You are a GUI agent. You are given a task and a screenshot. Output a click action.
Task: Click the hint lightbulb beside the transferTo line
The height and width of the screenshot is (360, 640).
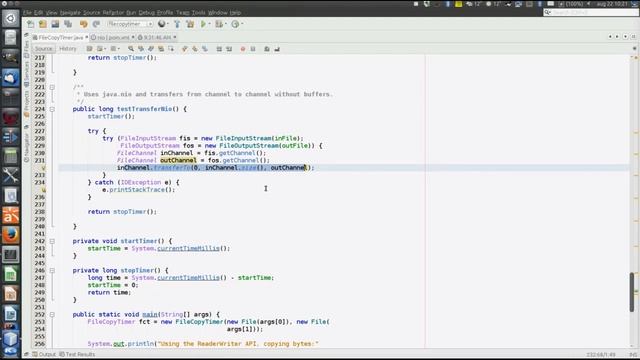pyautogui.click(x=44, y=168)
